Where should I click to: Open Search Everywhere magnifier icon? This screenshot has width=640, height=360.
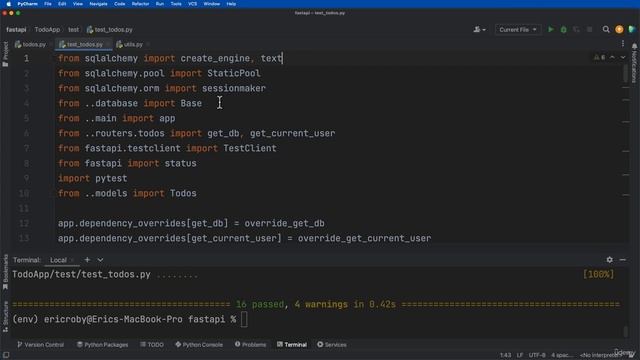point(606,29)
